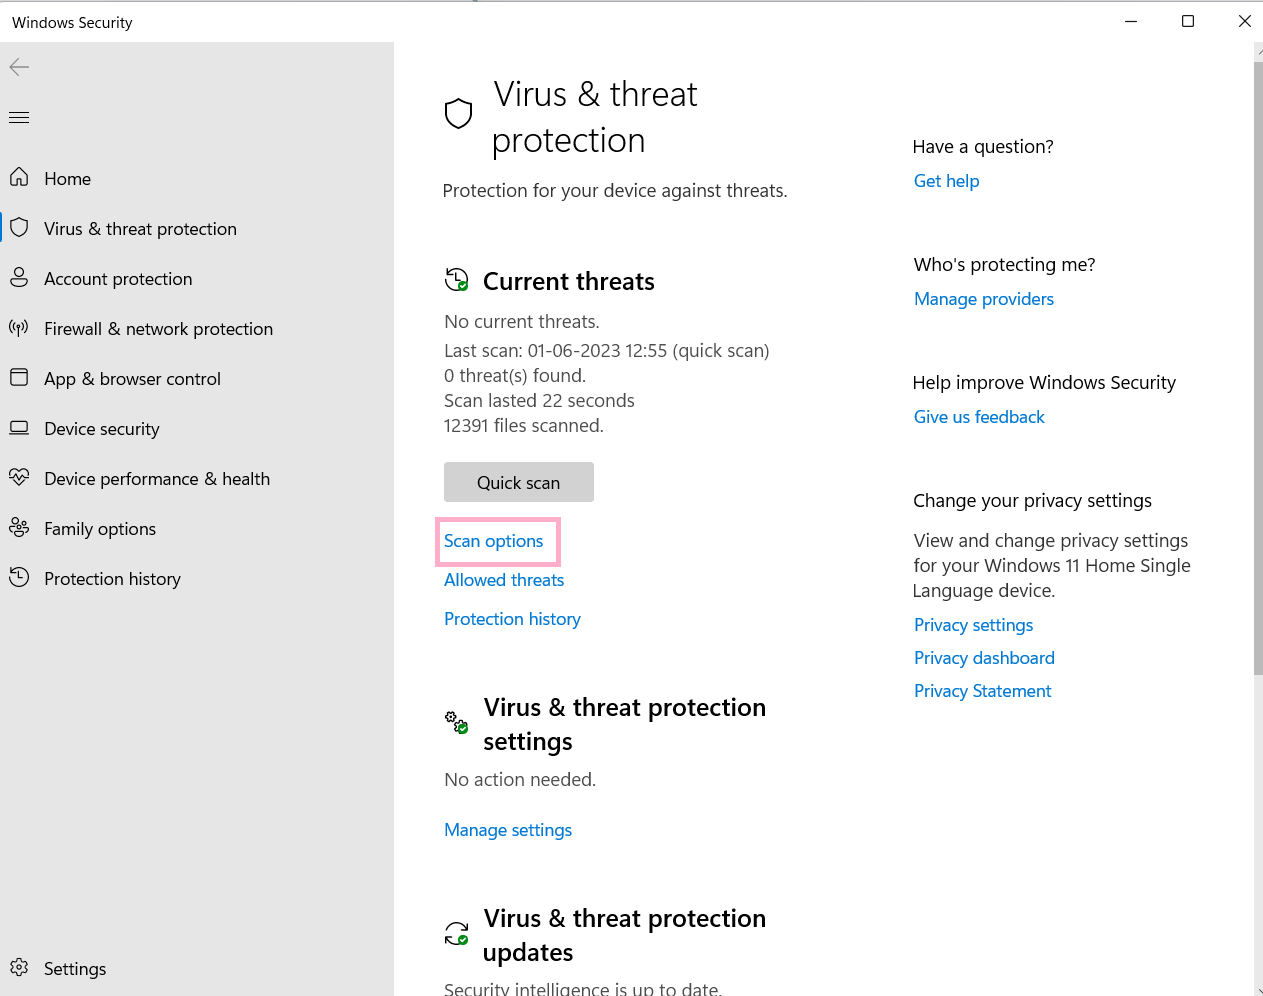
Task: Open Virus & threat protection sidebar item
Action: coord(140,229)
